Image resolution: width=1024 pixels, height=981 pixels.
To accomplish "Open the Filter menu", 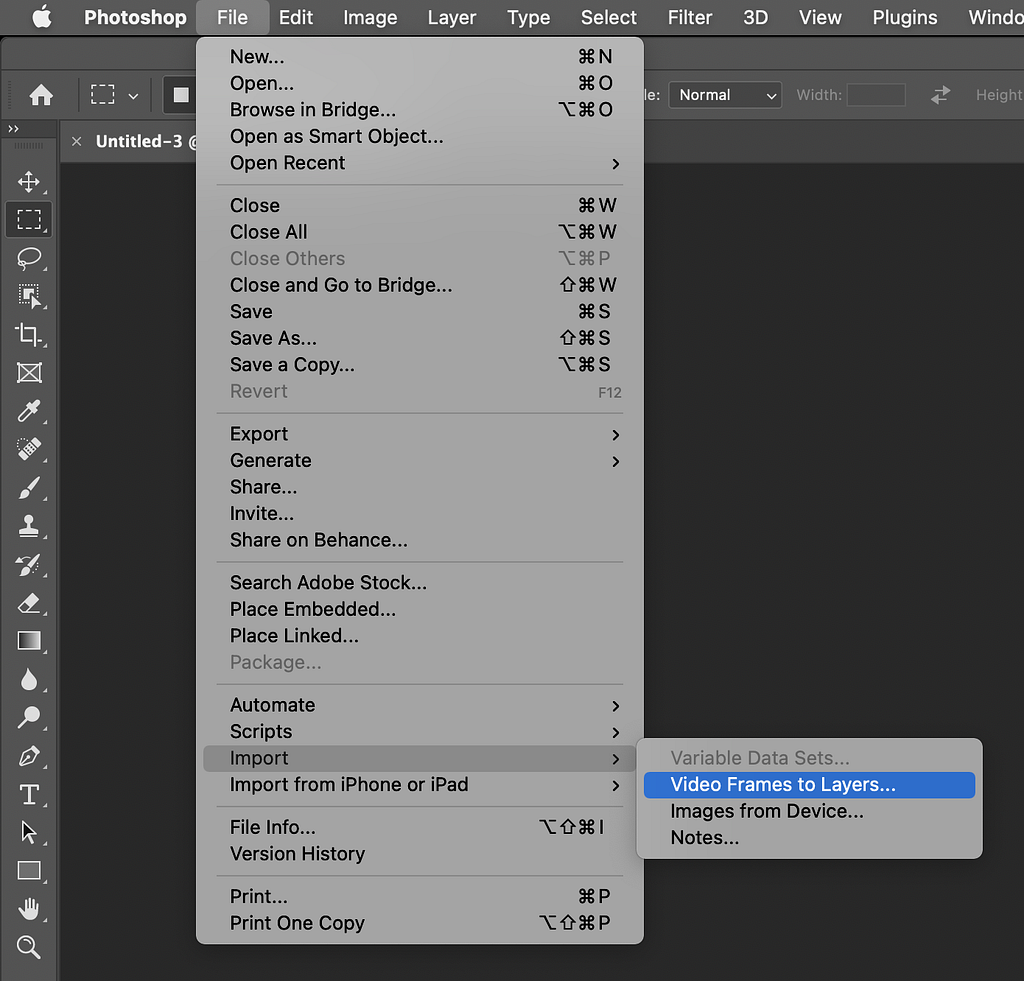I will (690, 17).
